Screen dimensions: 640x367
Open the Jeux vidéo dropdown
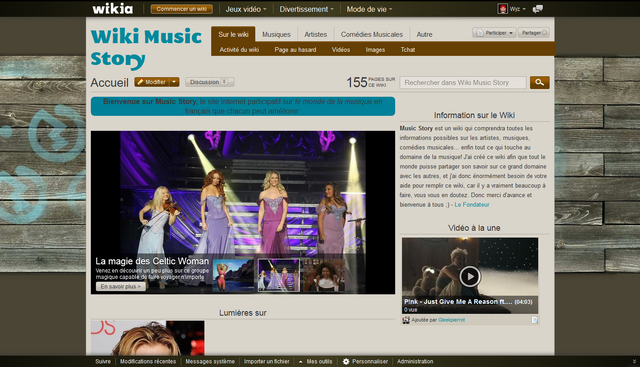click(246, 9)
